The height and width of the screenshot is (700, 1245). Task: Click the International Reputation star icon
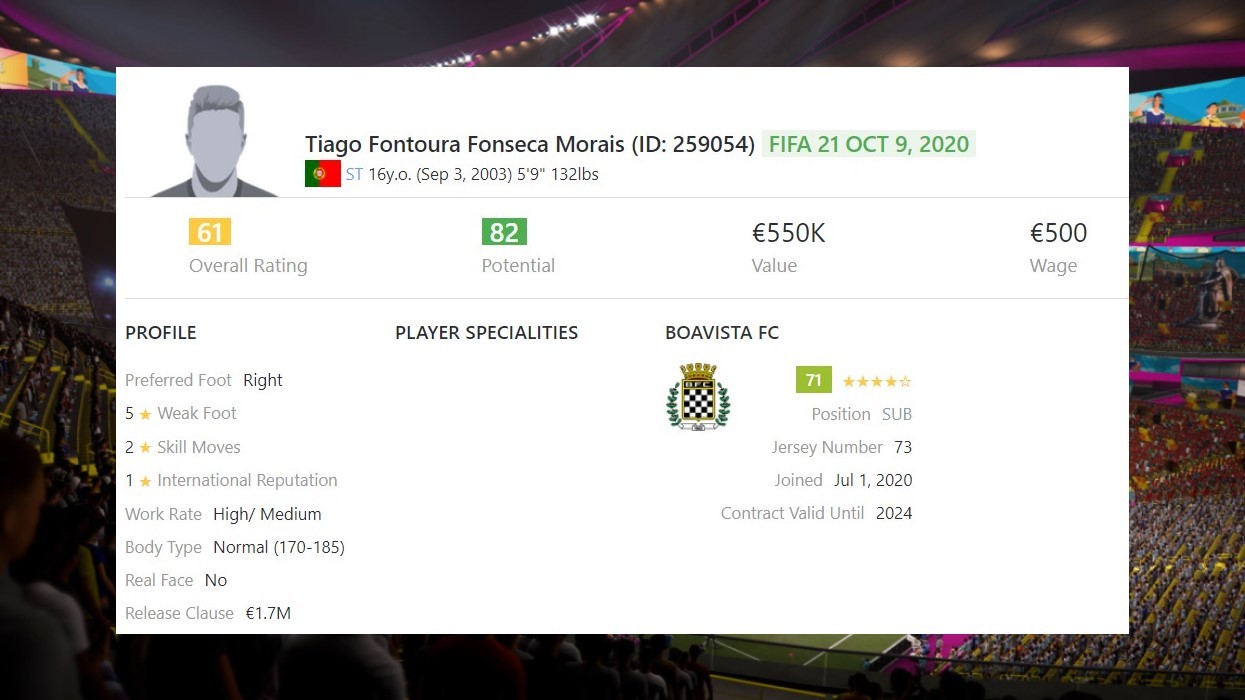click(x=145, y=481)
